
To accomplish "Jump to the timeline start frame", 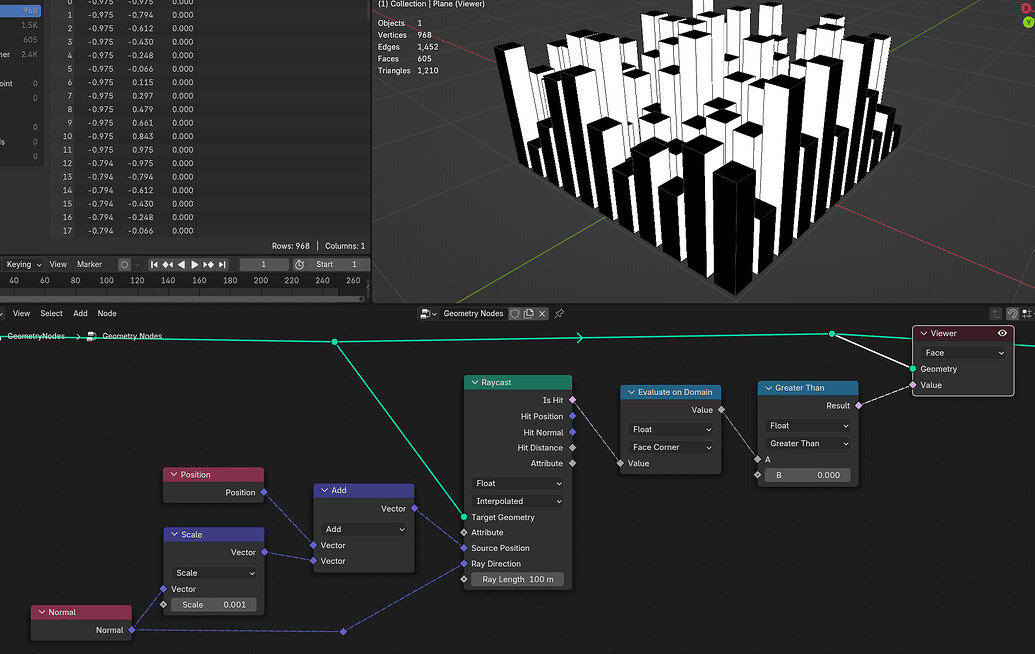I will click(x=154, y=265).
